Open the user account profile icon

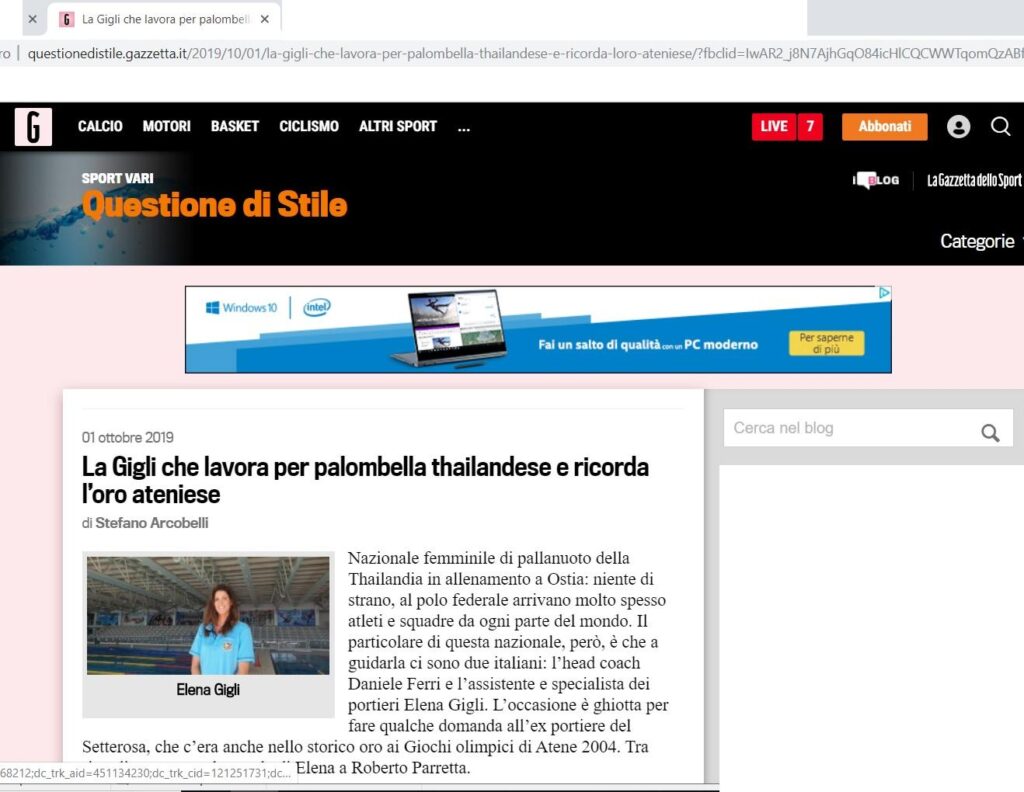(958, 126)
